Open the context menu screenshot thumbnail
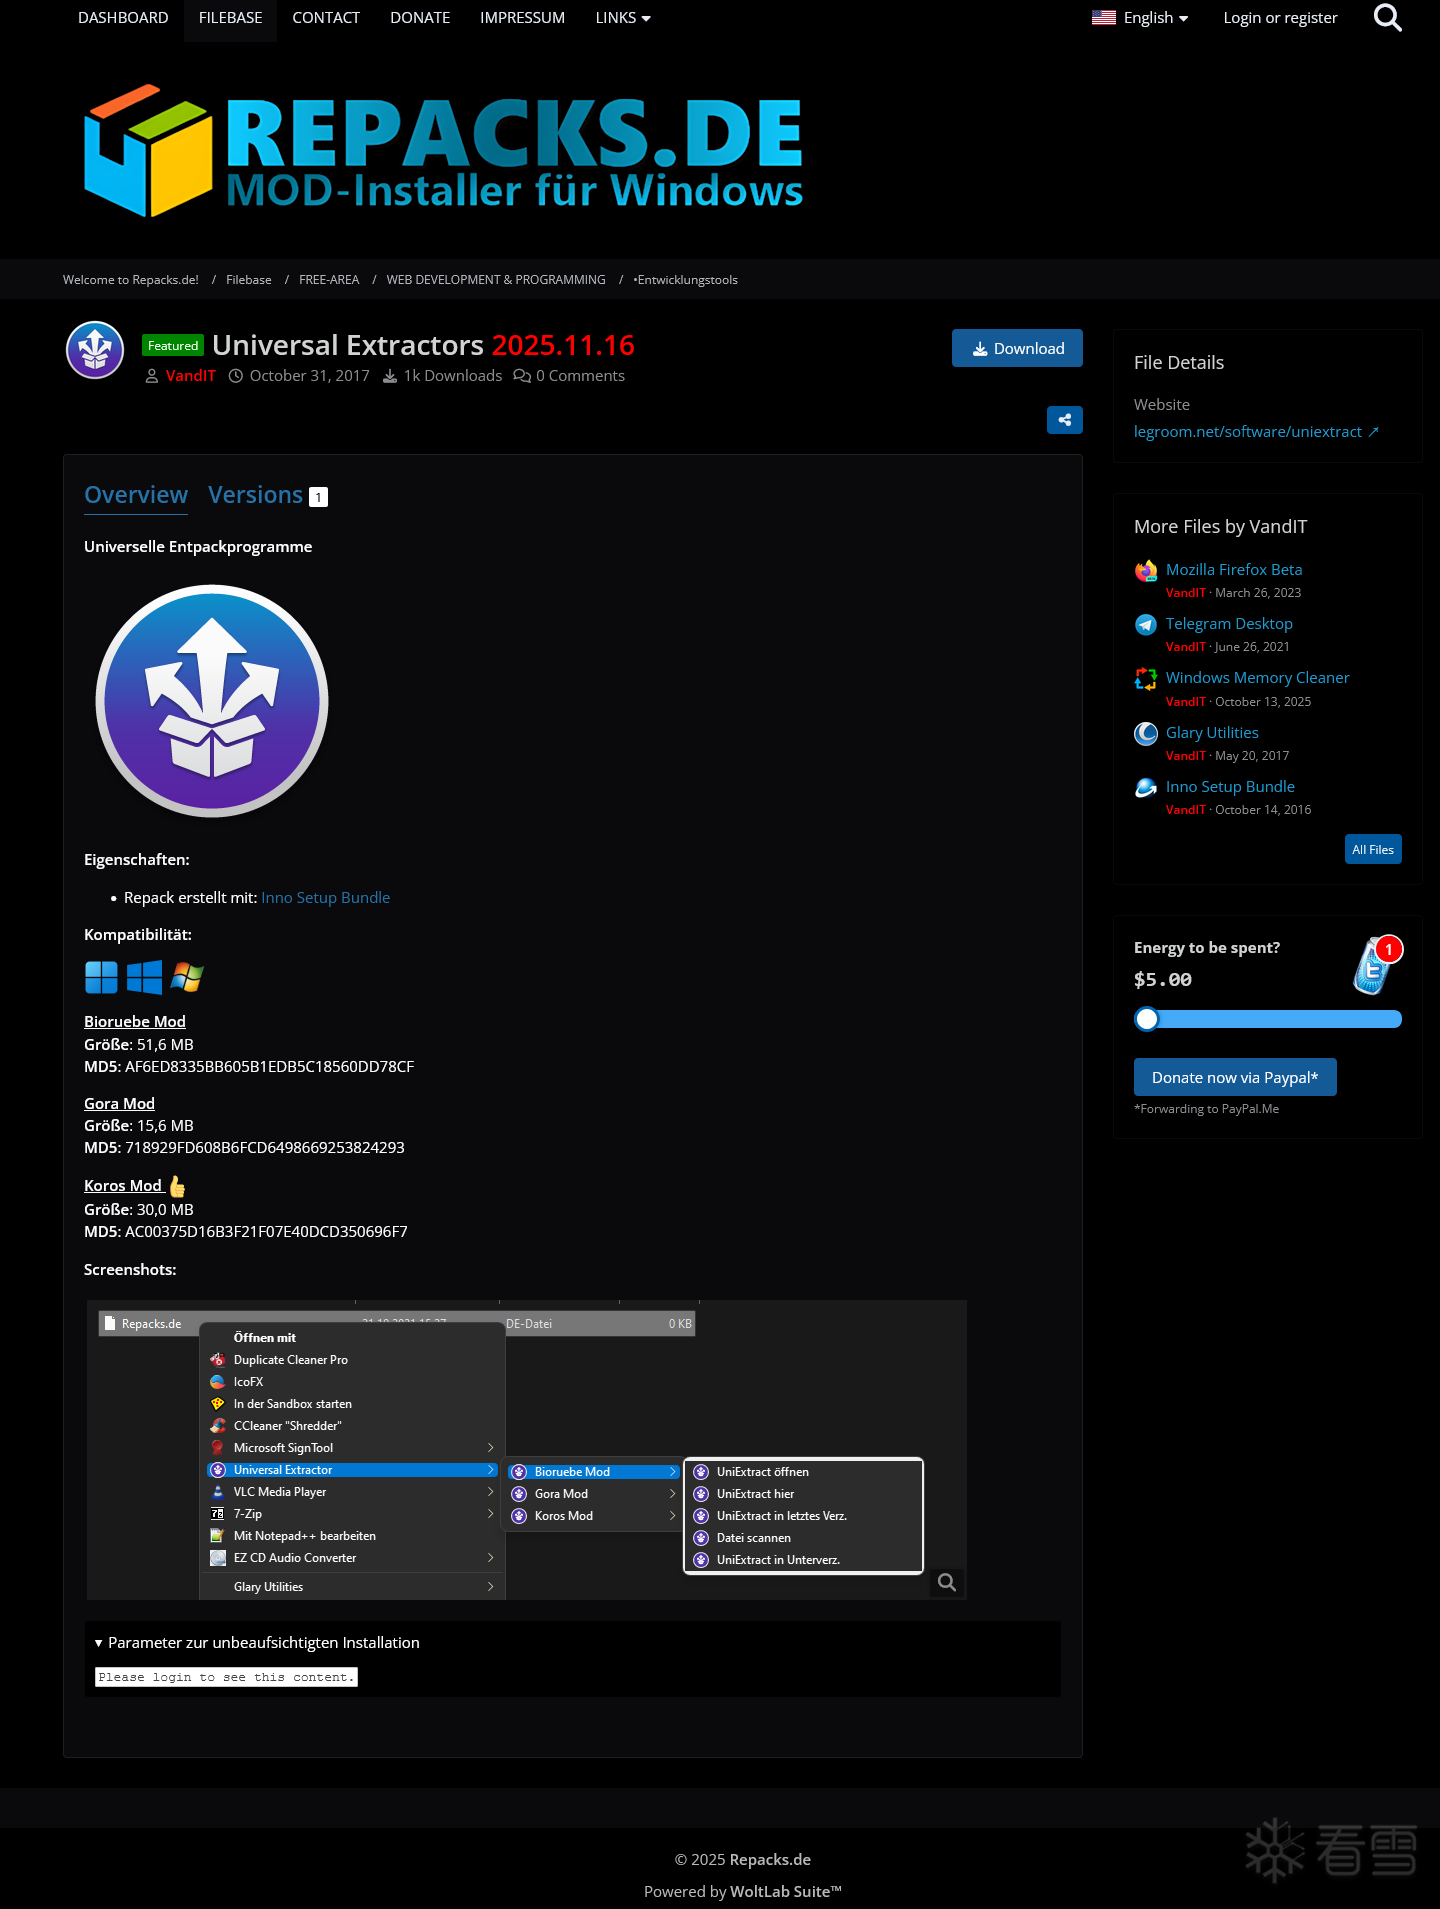This screenshot has width=1440, height=1909. [527, 1450]
